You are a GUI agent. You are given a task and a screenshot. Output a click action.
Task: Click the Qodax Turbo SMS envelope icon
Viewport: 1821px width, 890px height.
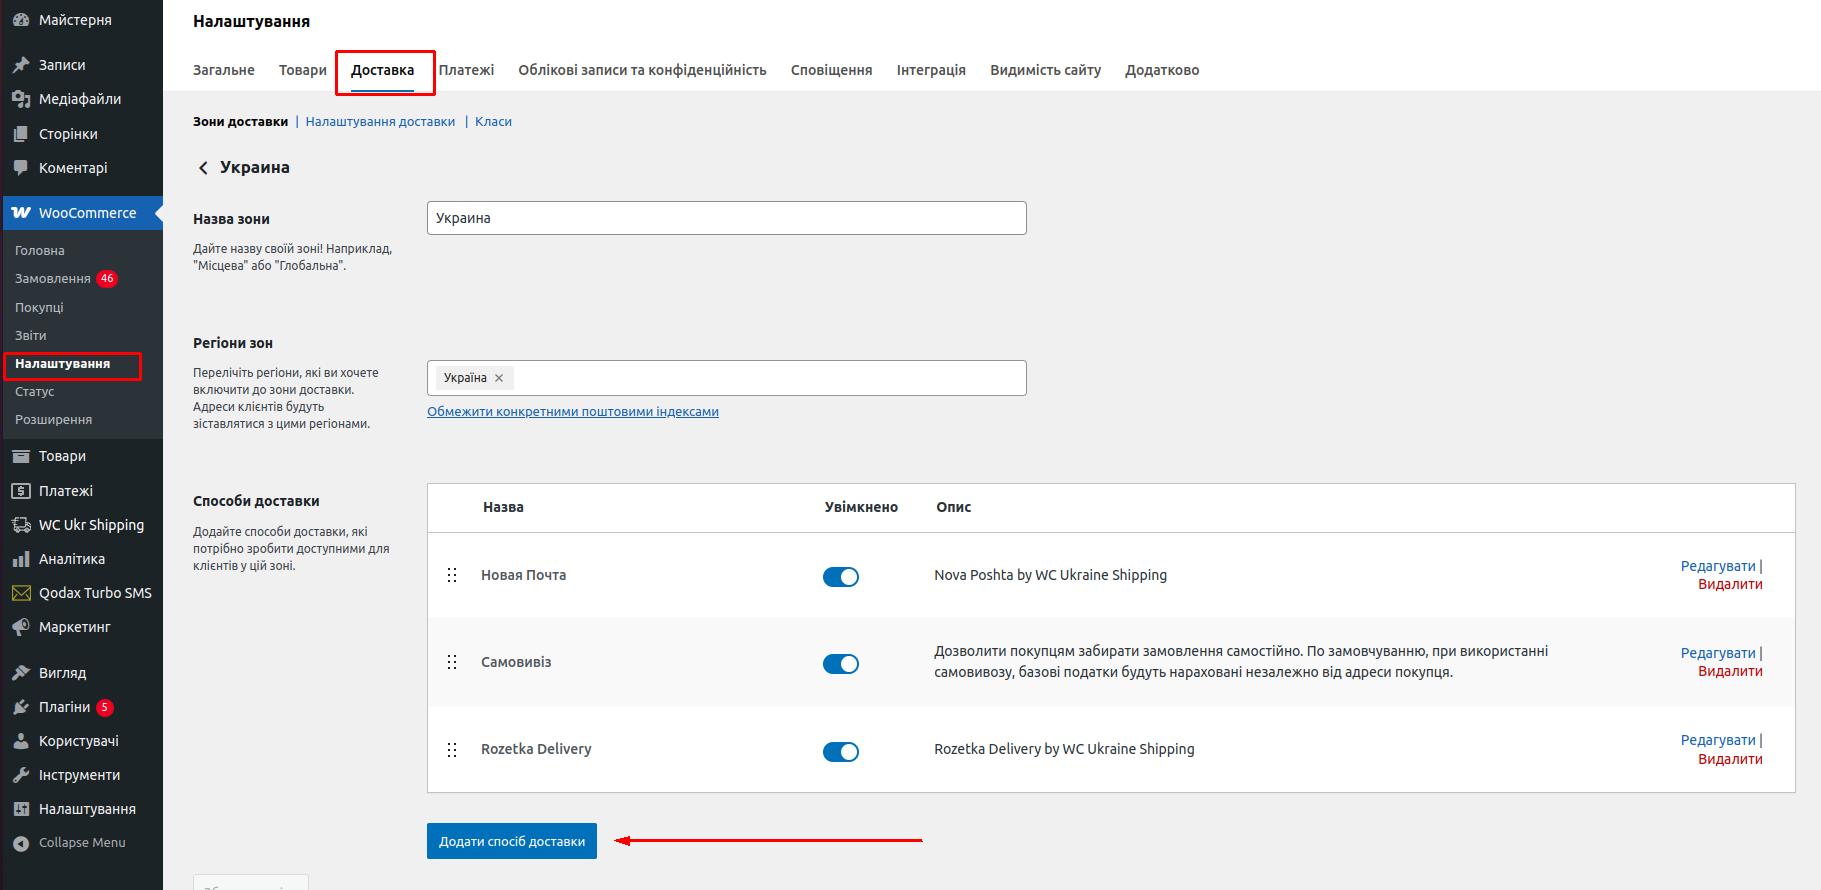pyautogui.click(x=21, y=593)
